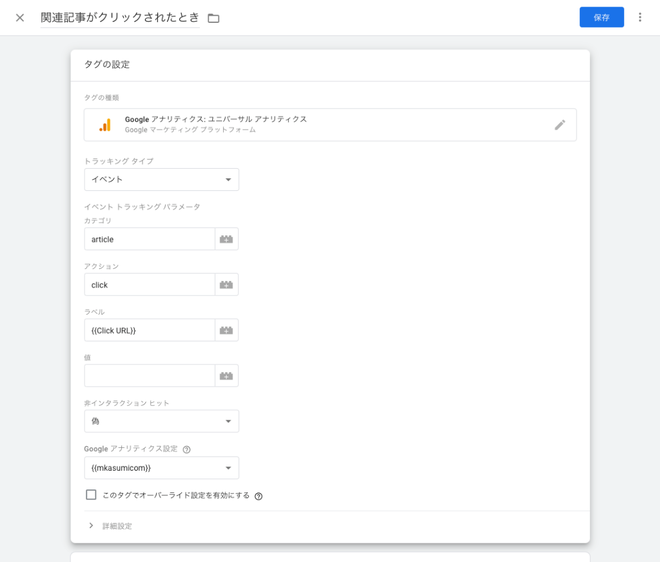Click the アクション input containing click
Viewport: 660px width, 562px height.
tap(149, 285)
